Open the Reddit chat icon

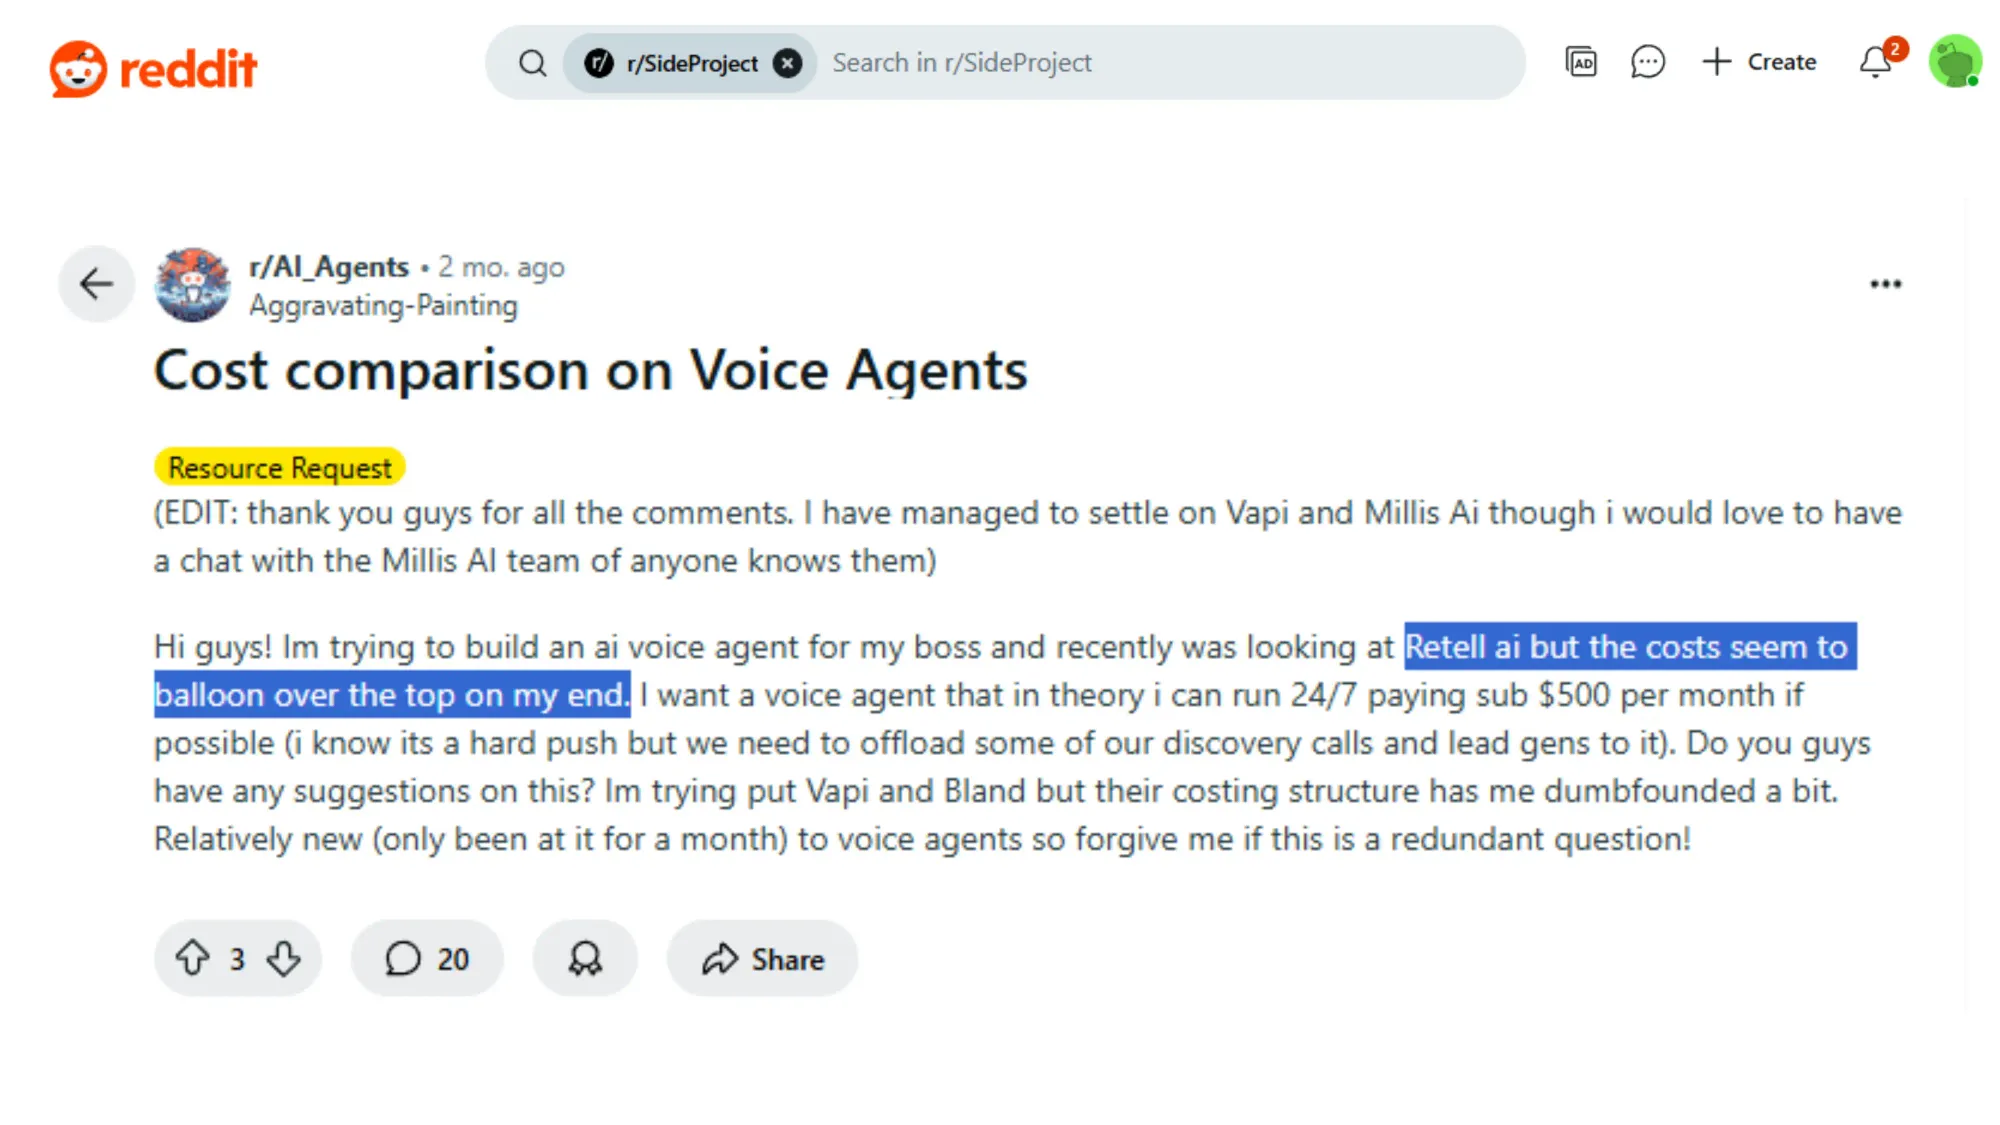click(x=1647, y=62)
